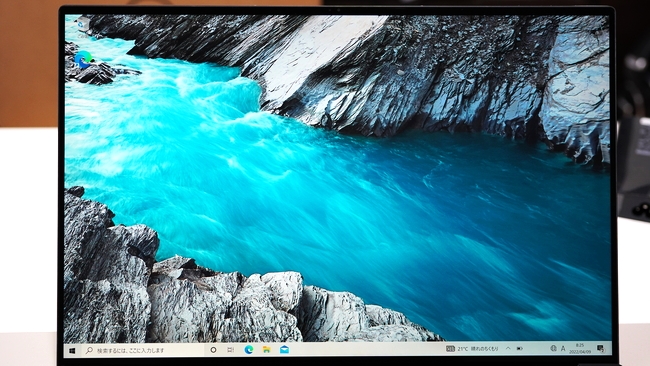Click the search magnifier icon
The width and height of the screenshot is (650, 366).
coord(89,351)
